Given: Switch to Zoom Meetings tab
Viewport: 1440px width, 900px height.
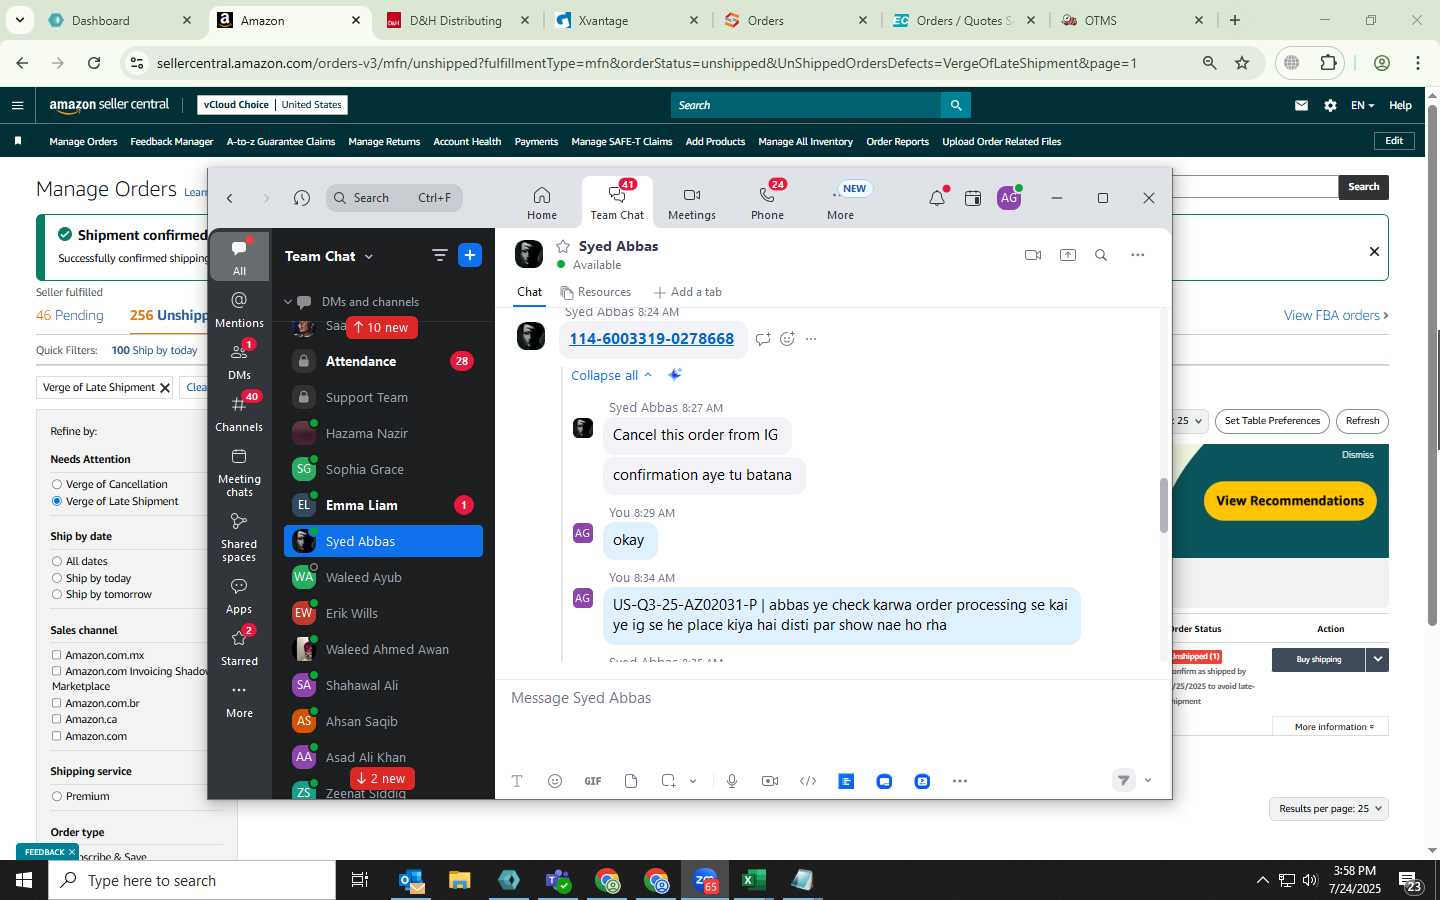Looking at the screenshot, I should tap(692, 203).
